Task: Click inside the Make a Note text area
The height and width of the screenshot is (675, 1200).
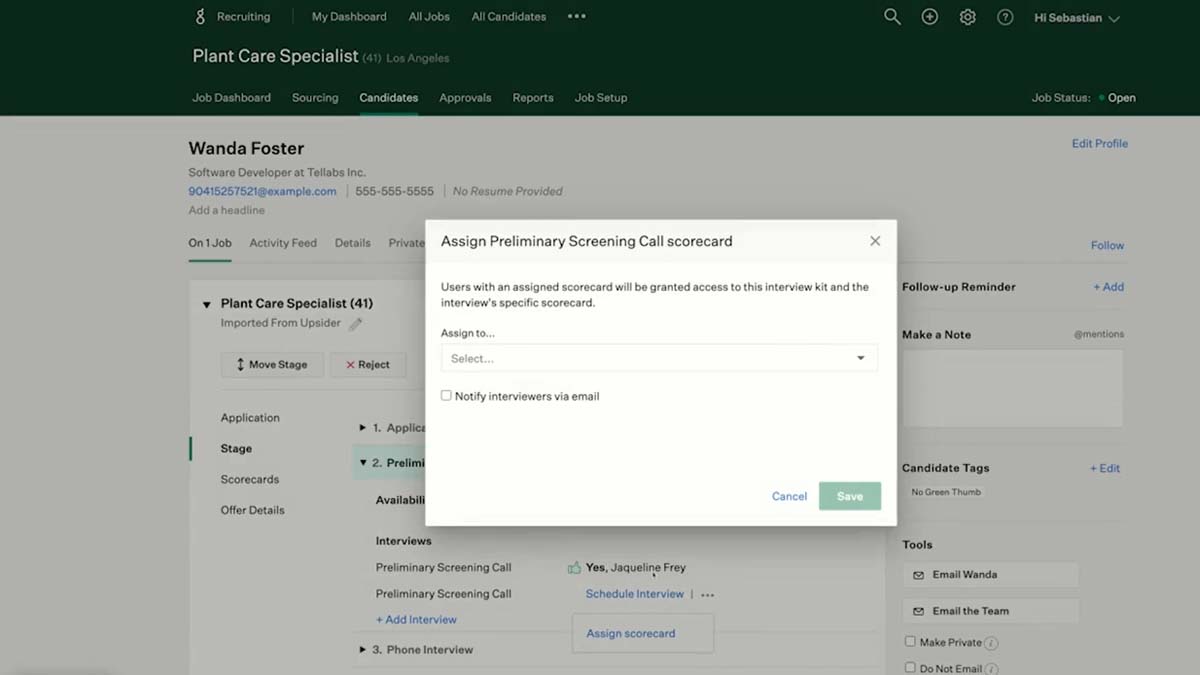Action: [x=1013, y=388]
